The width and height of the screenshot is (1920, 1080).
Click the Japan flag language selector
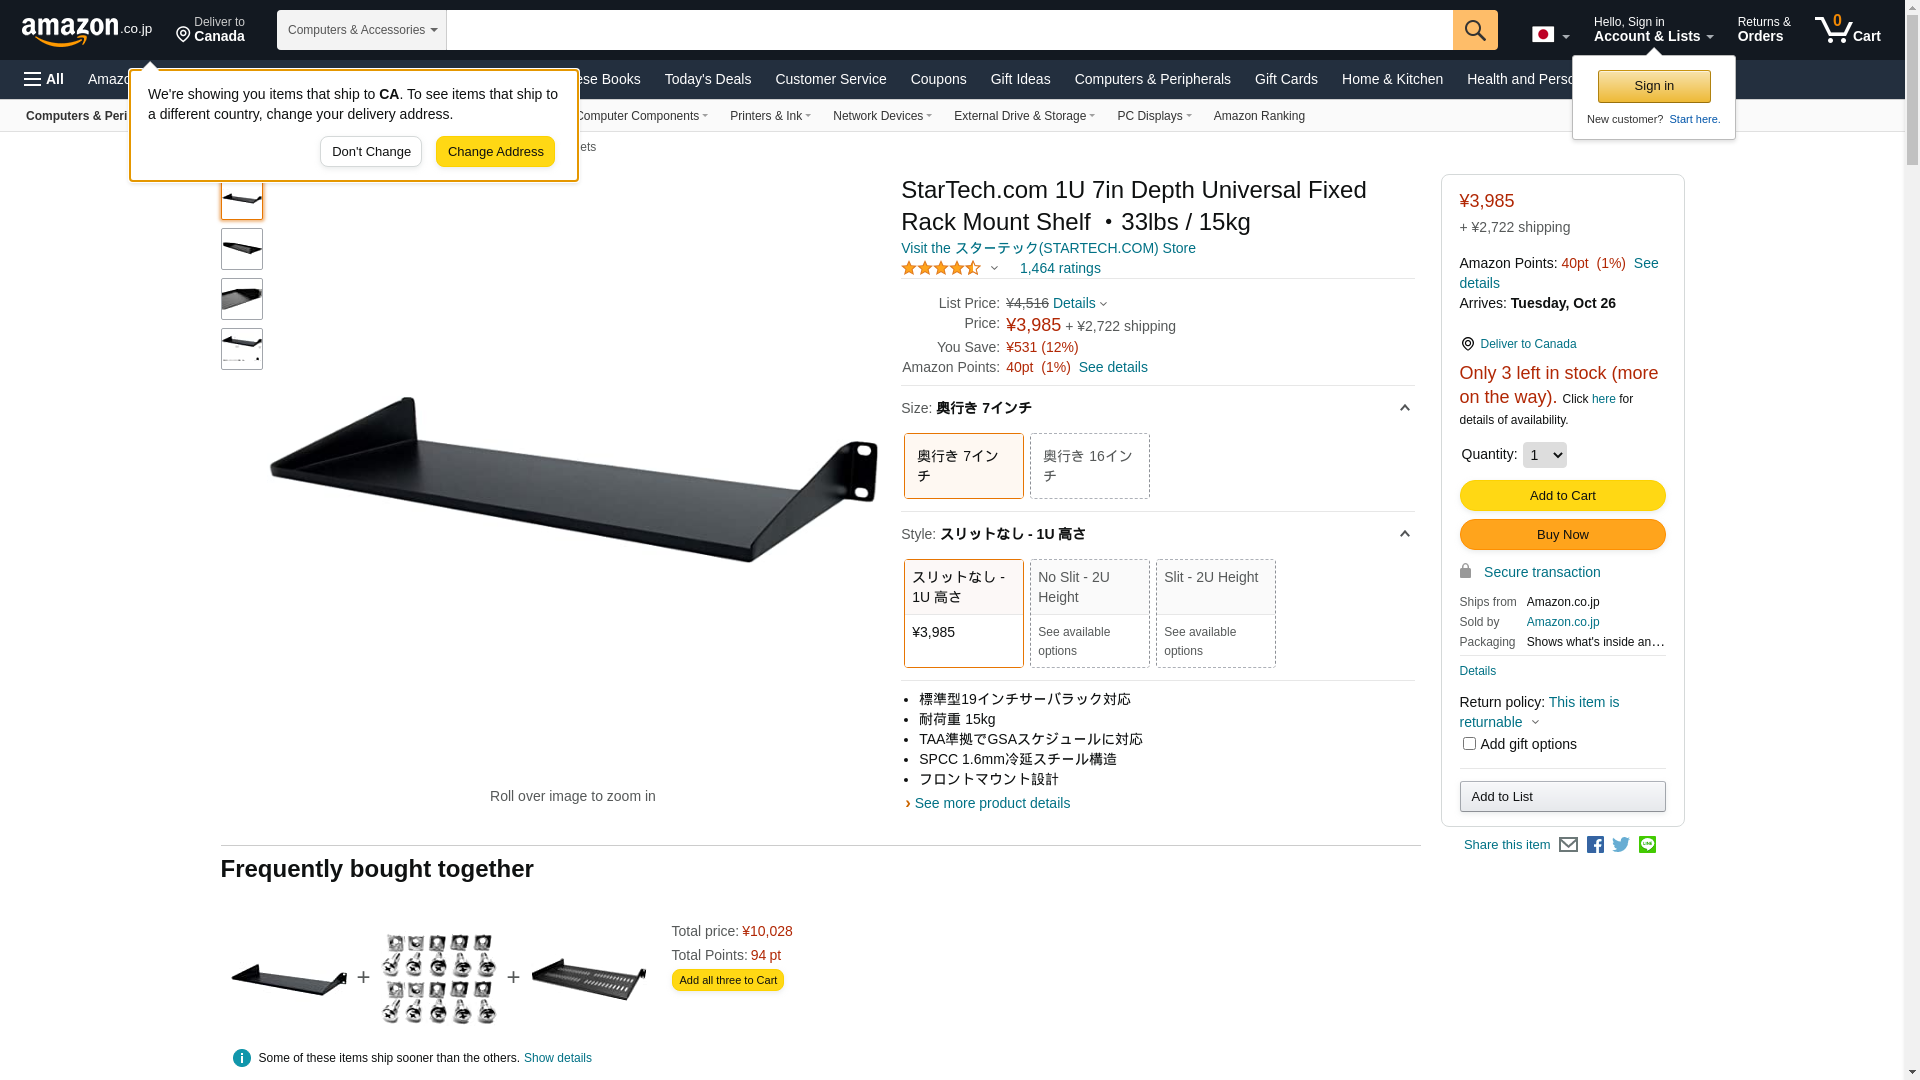(1549, 35)
